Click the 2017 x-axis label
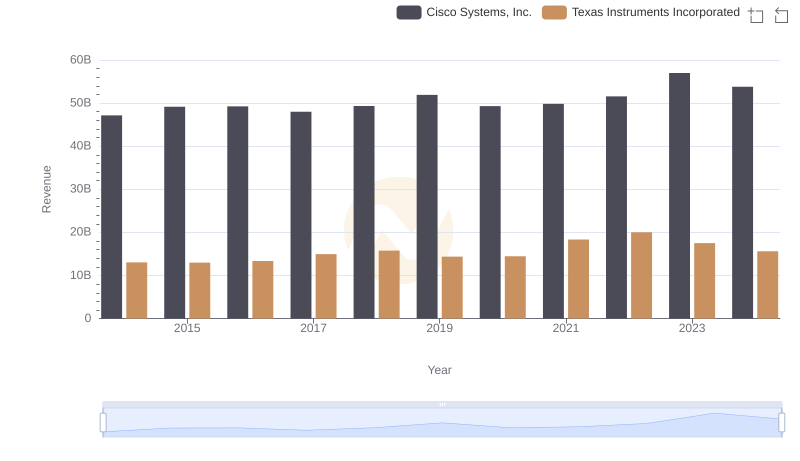The image size is (800, 461). pos(313,328)
